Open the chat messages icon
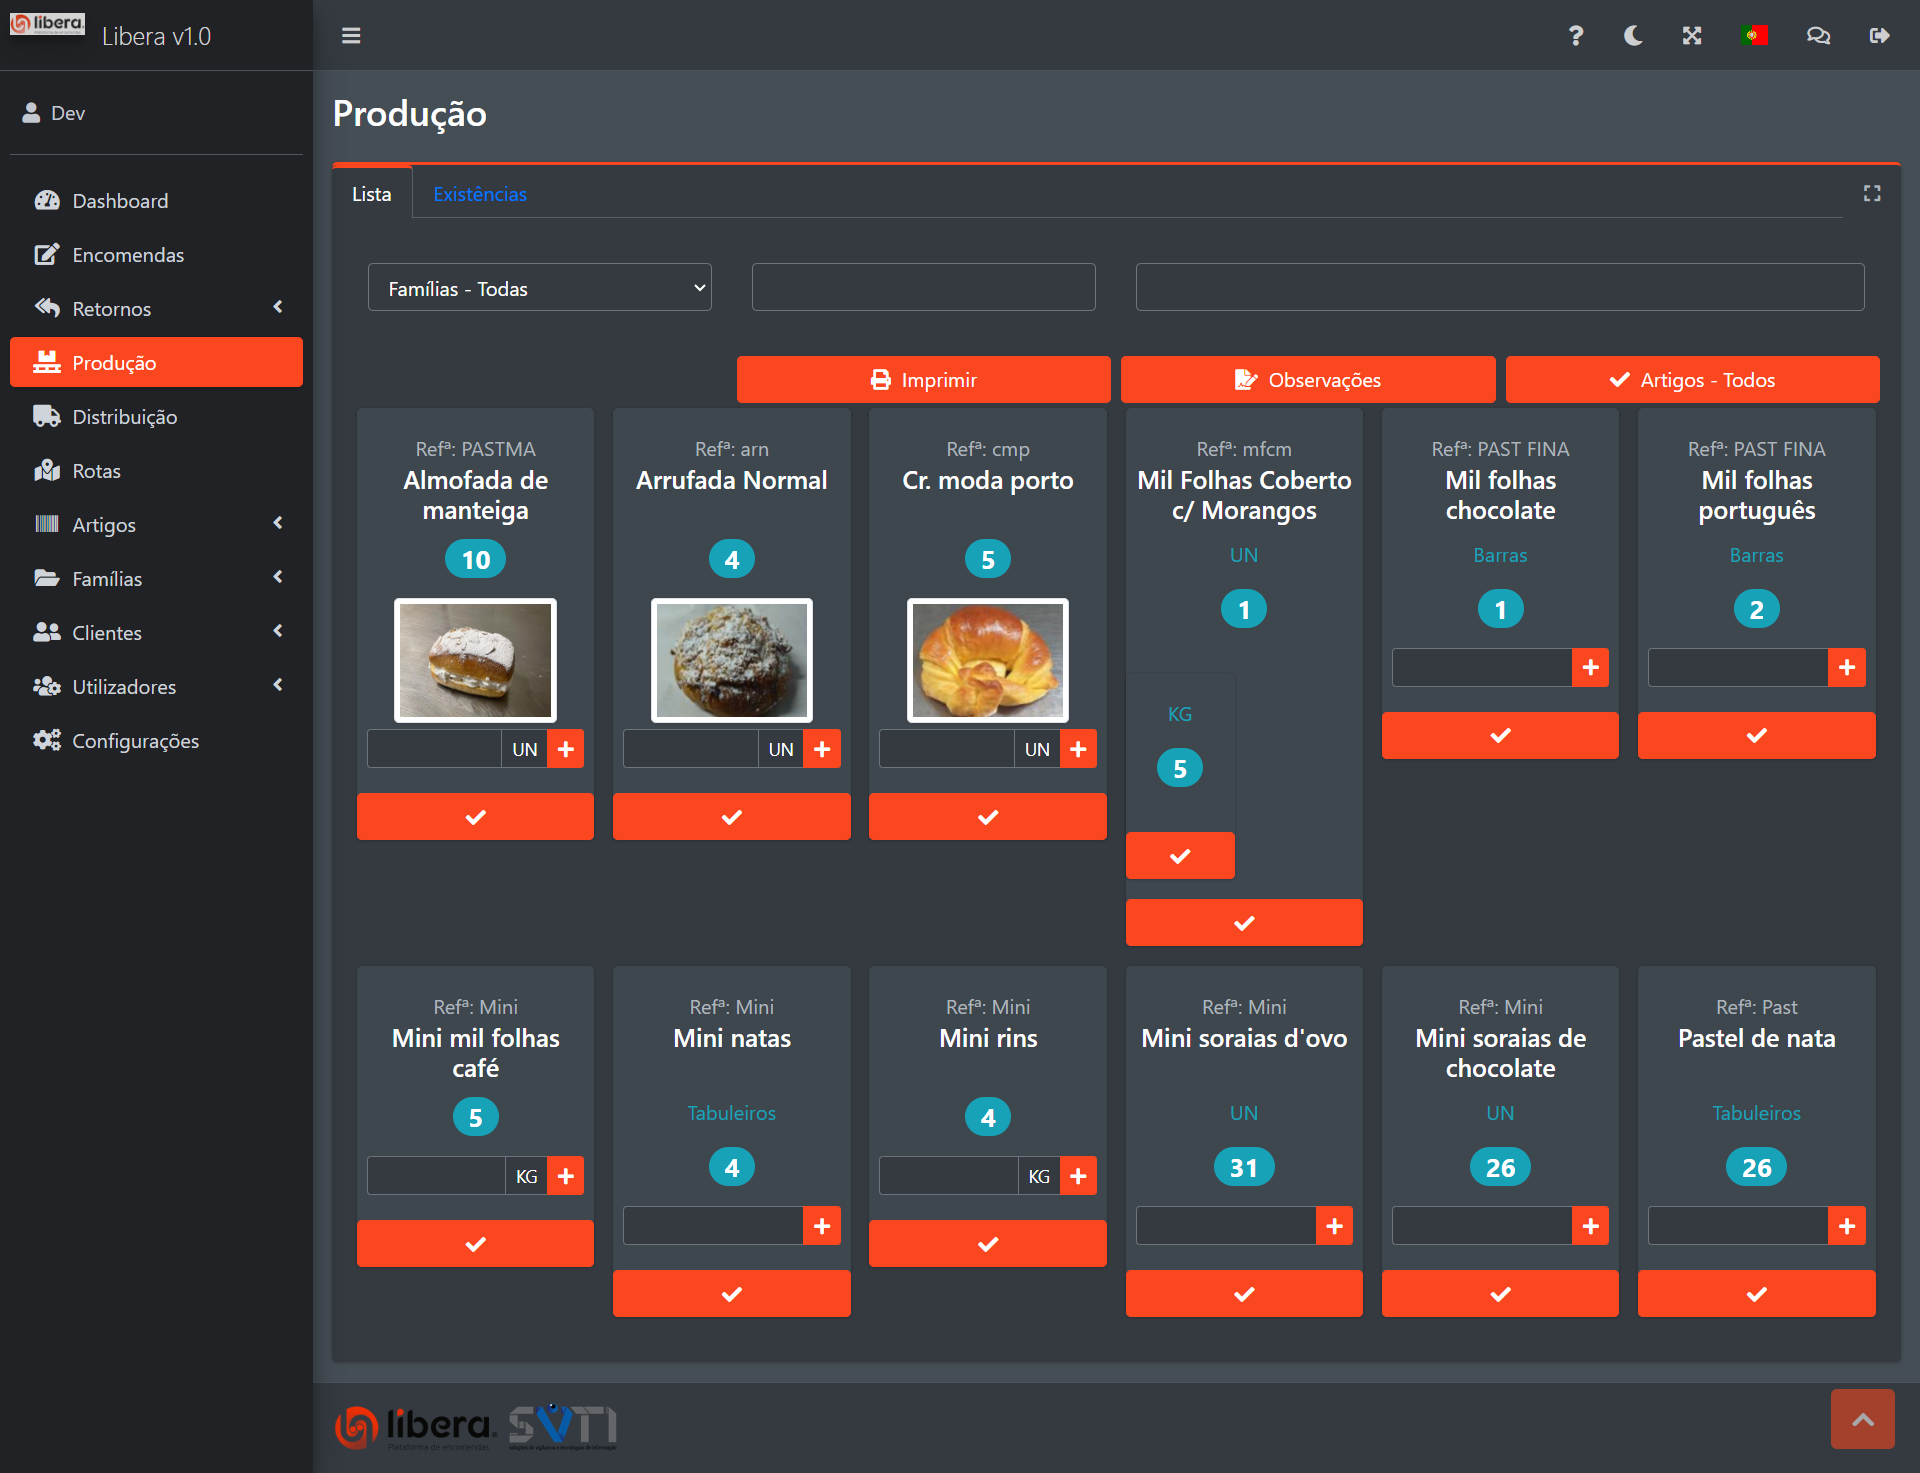This screenshot has width=1920, height=1473. [x=1818, y=36]
